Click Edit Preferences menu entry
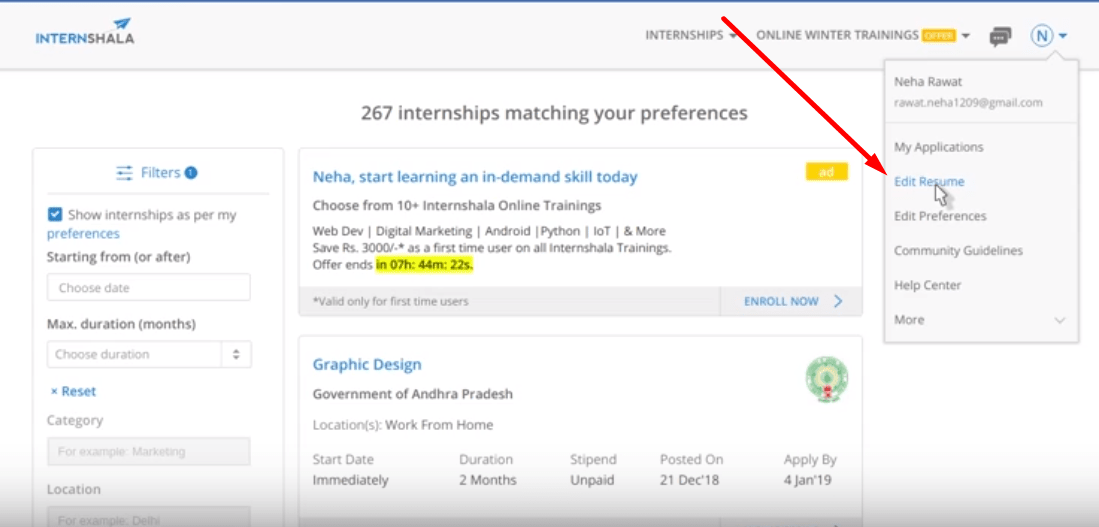 940,216
